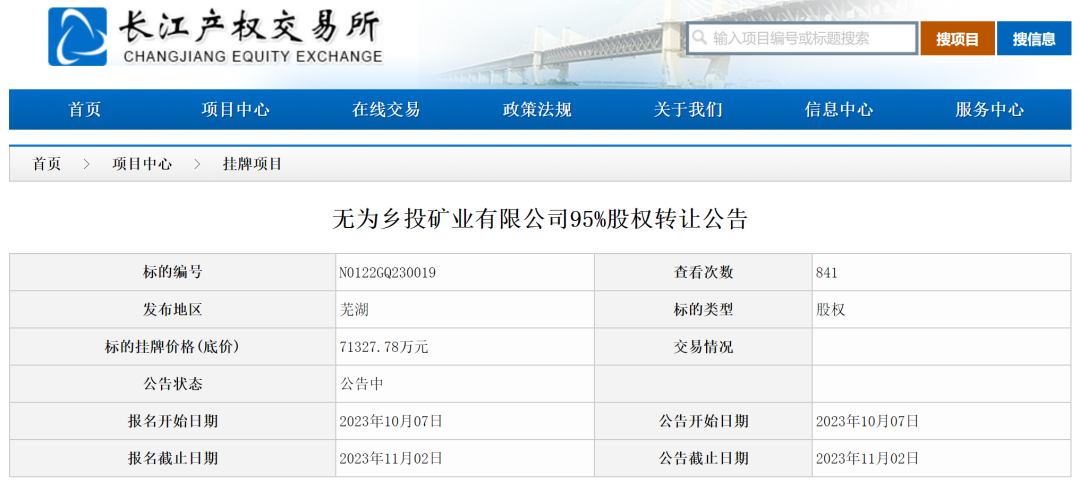Click the project number N0122GQ230019 cell

[388, 272]
